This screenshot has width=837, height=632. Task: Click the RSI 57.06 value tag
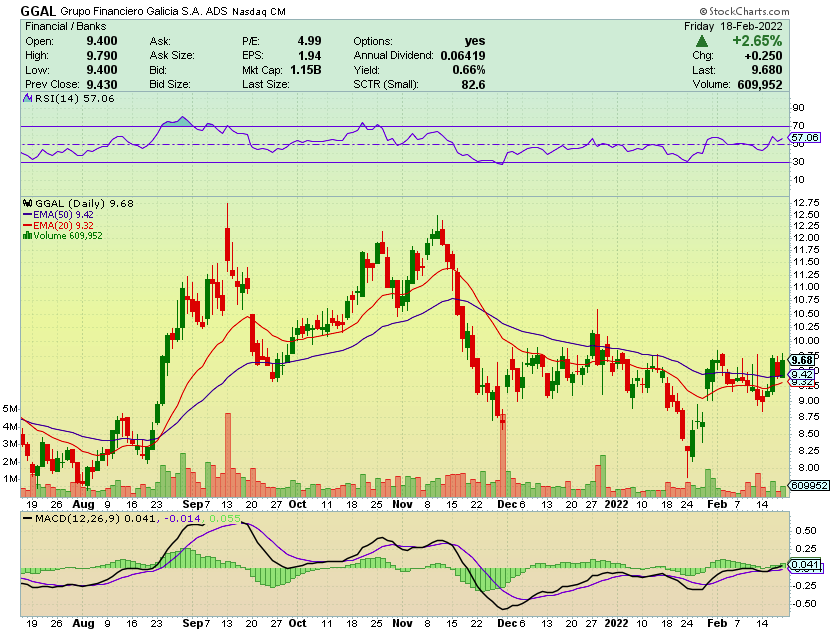pyautogui.click(x=804, y=137)
